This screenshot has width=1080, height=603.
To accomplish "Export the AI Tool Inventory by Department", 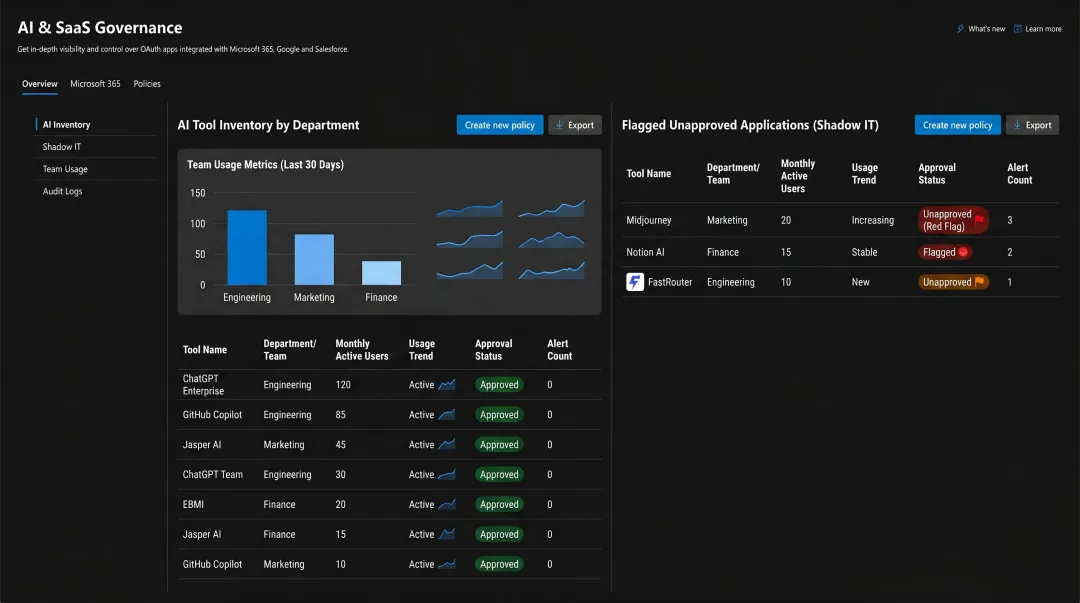I will (574, 125).
